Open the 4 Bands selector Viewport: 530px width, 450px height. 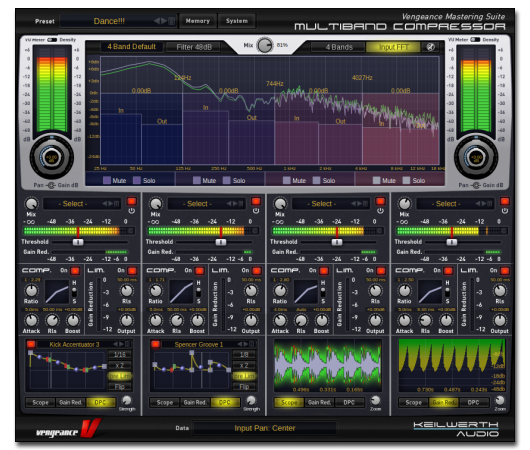(x=339, y=47)
